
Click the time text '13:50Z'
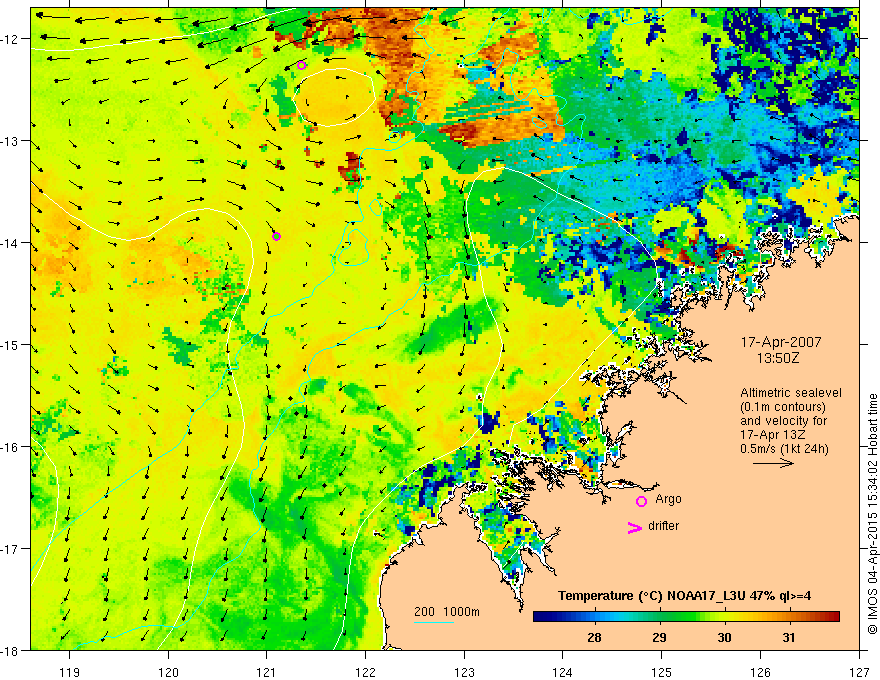point(778,358)
